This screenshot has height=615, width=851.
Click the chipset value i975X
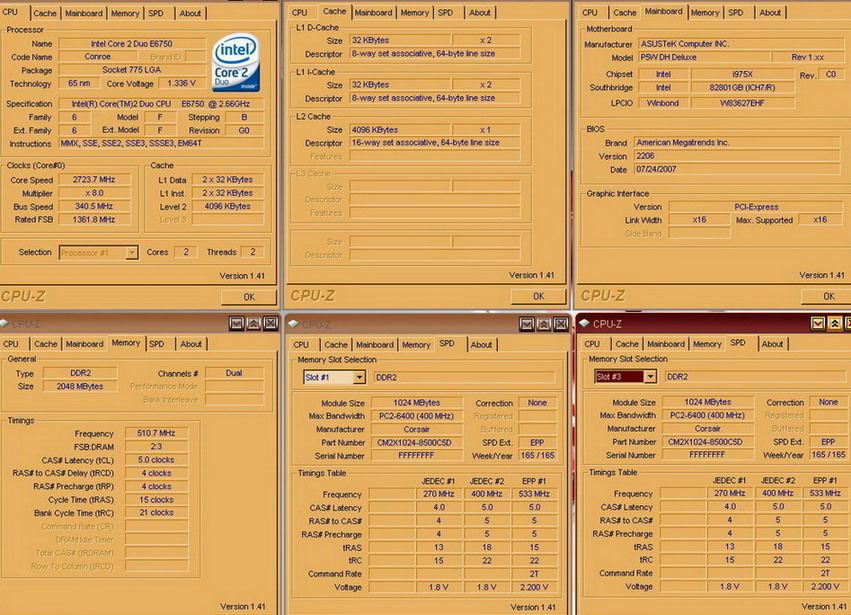[742, 74]
